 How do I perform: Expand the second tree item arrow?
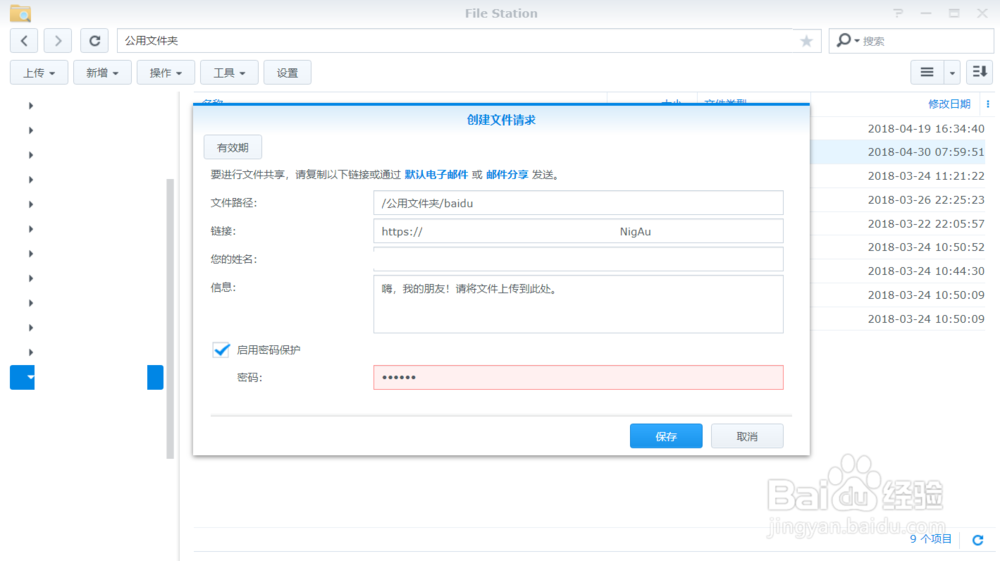coord(31,130)
